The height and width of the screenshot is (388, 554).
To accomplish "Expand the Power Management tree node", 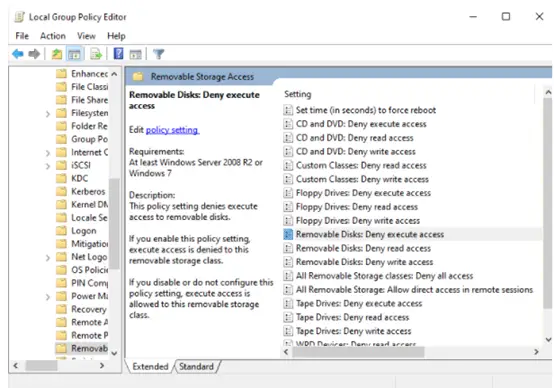I will (48, 297).
